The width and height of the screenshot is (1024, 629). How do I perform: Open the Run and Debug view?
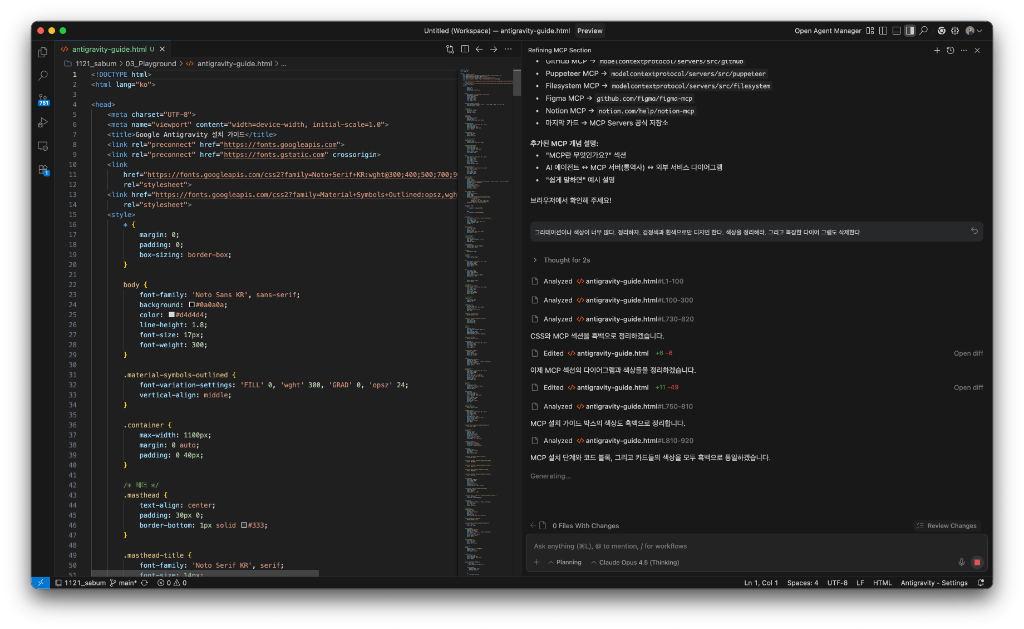(43, 122)
